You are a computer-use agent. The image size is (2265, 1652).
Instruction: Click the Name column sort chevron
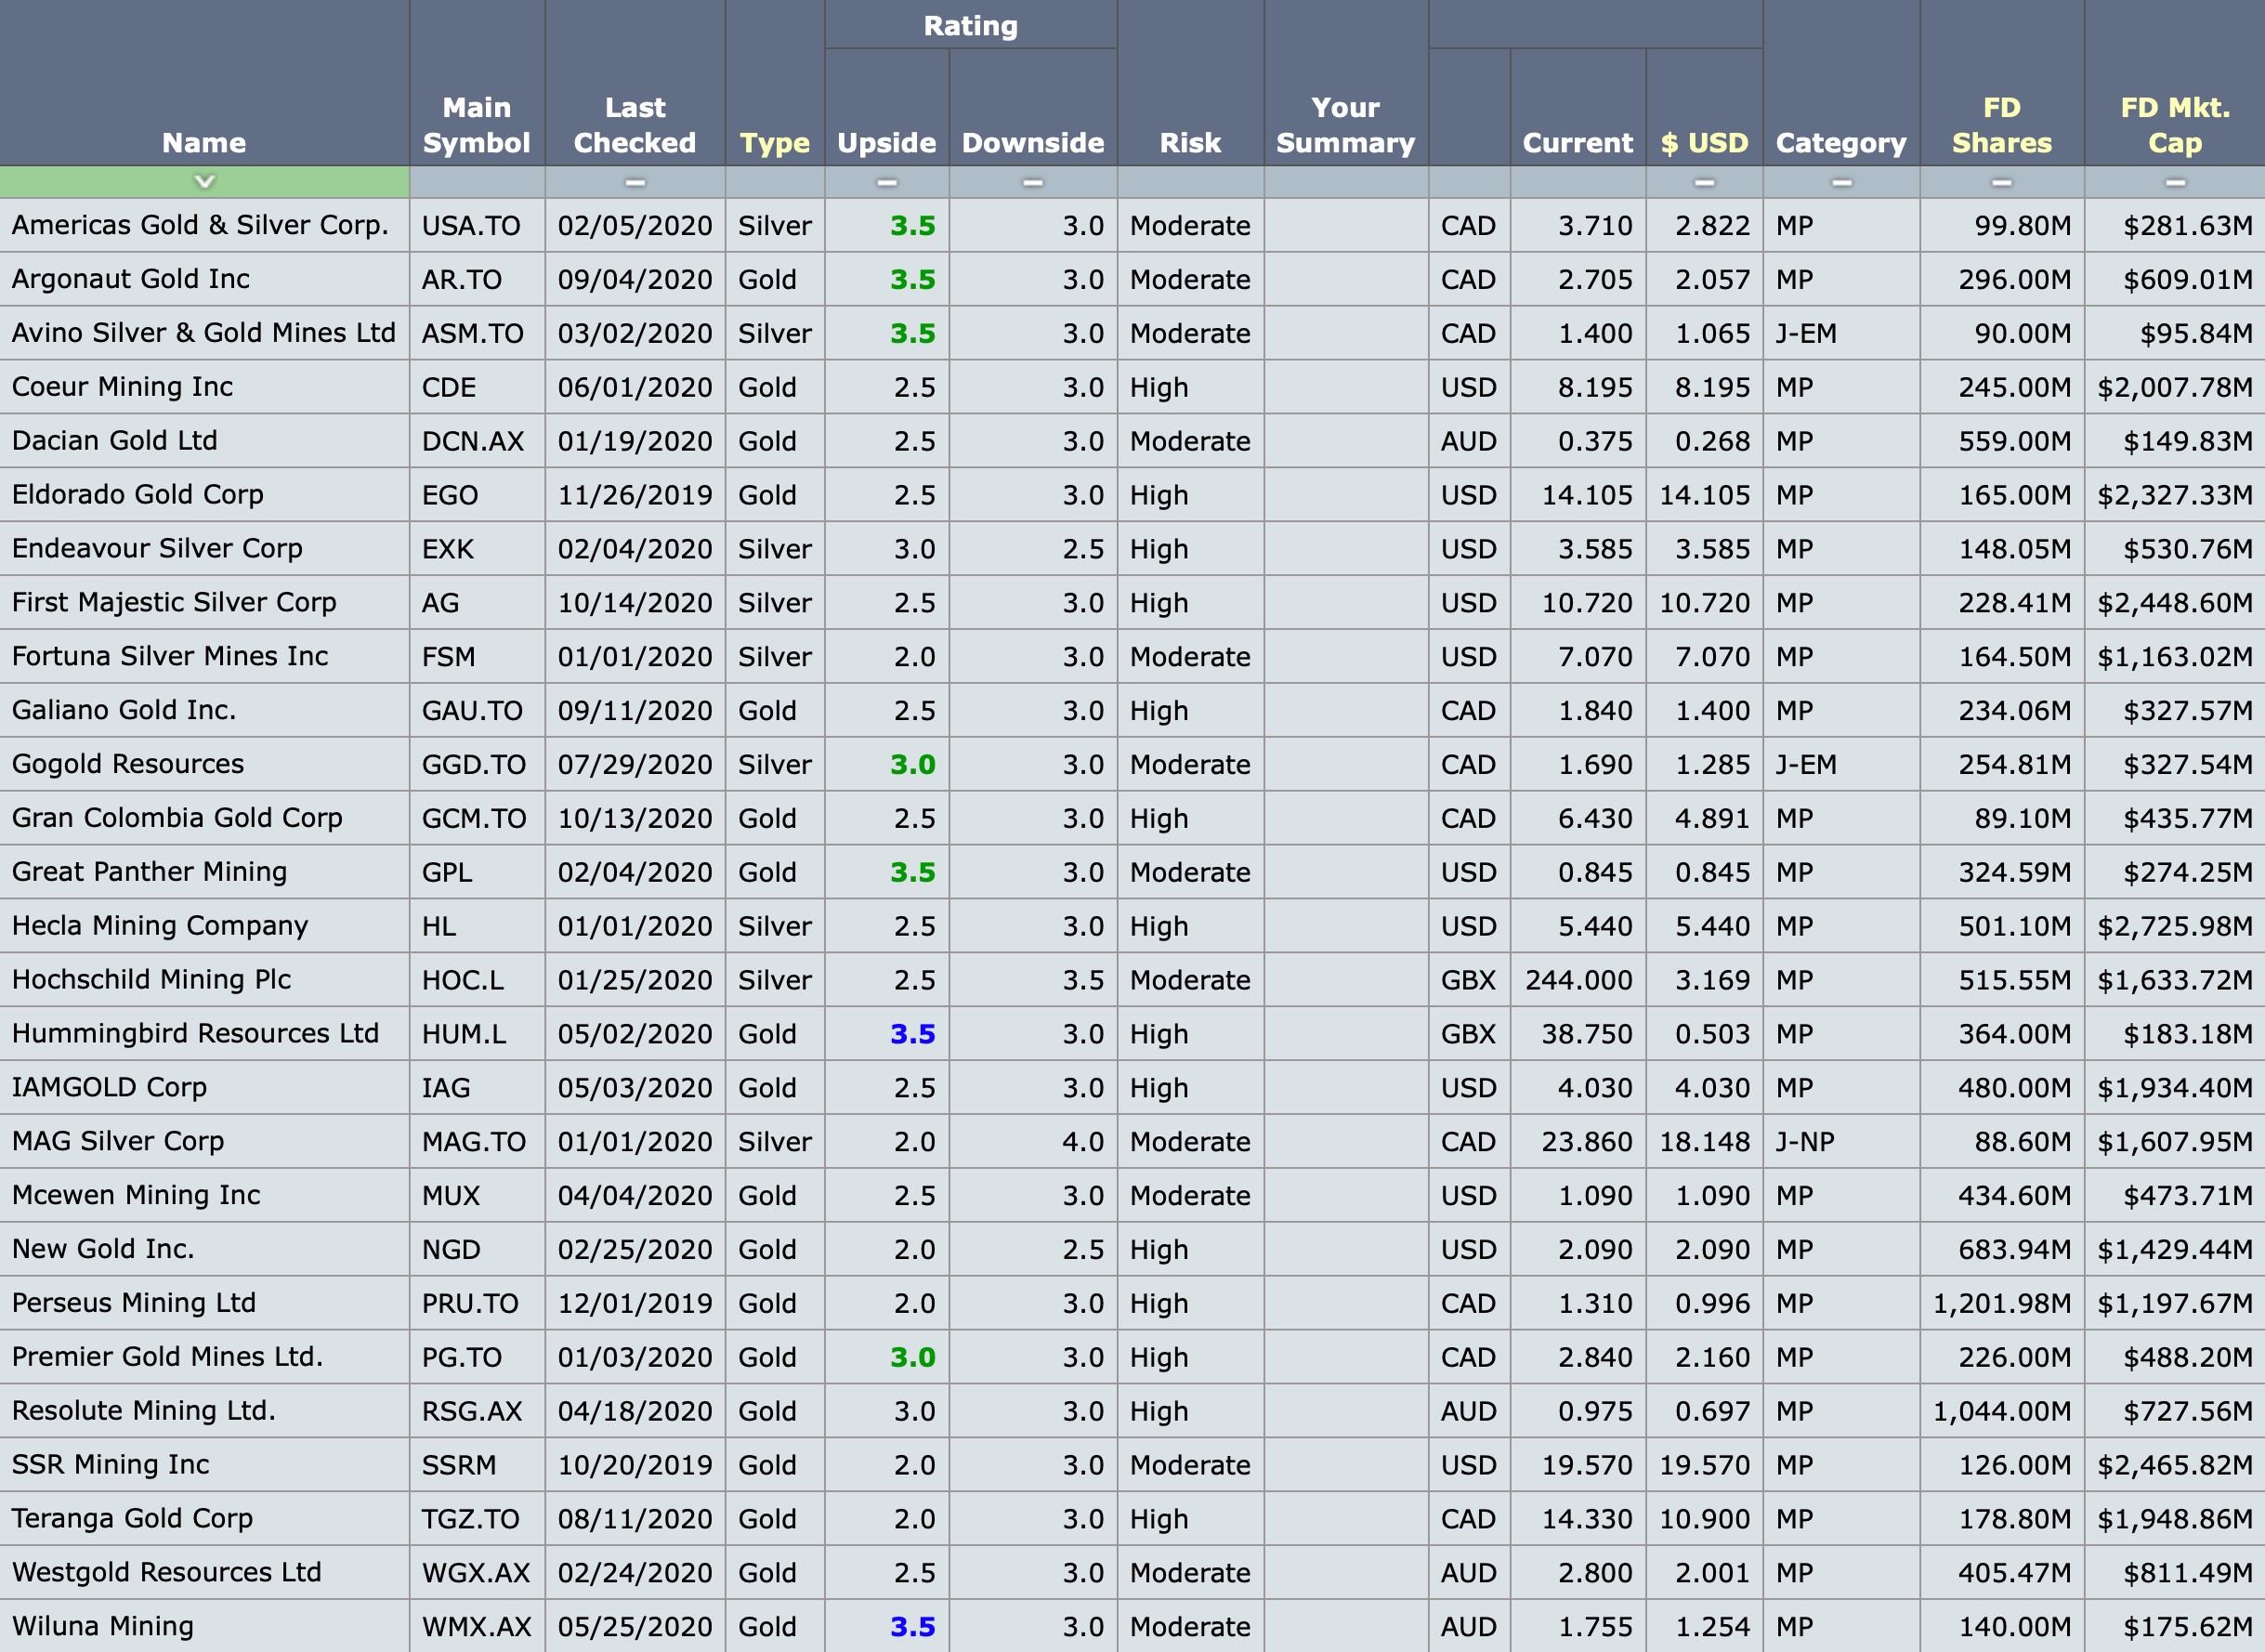(x=204, y=182)
